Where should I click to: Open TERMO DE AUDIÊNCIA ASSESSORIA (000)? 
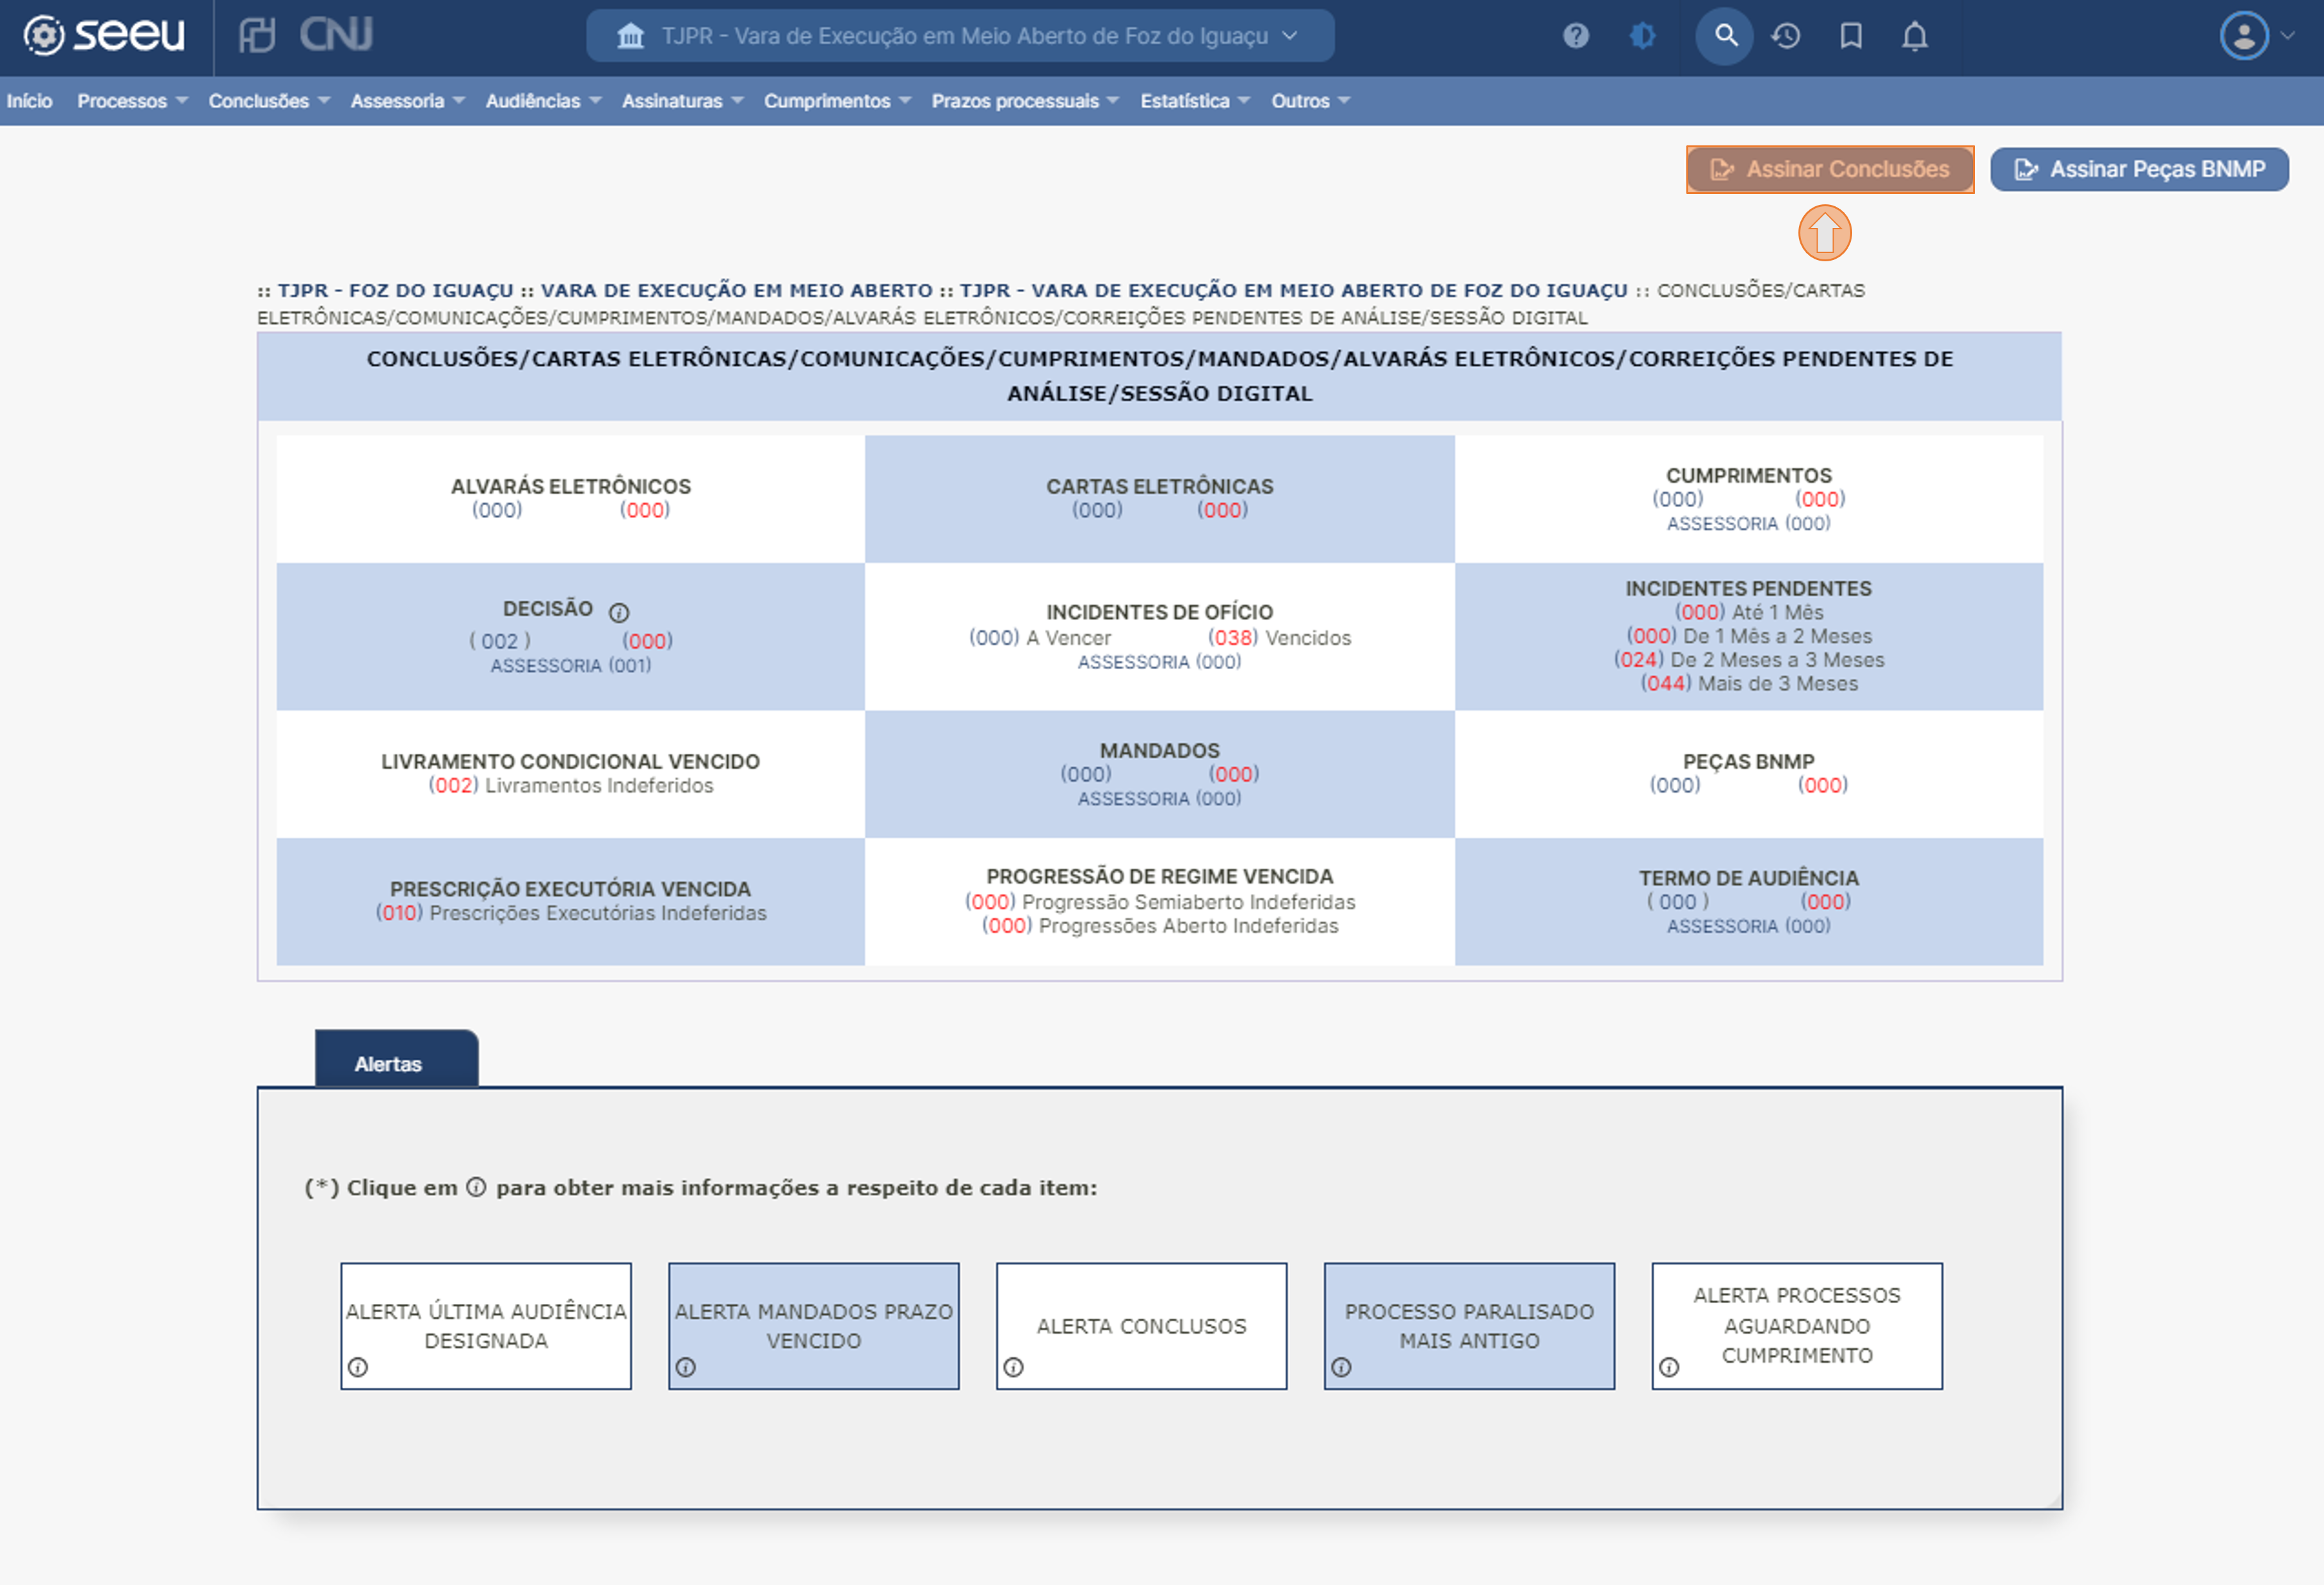[1748, 926]
